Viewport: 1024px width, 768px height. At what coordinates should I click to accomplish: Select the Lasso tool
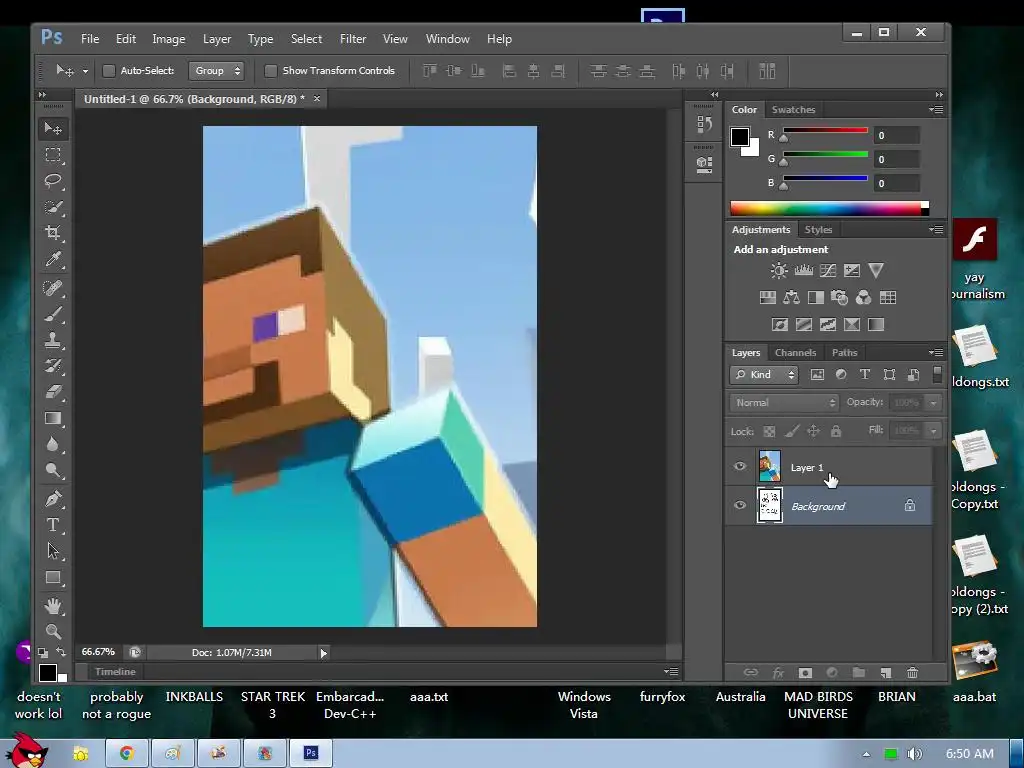[x=53, y=181]
